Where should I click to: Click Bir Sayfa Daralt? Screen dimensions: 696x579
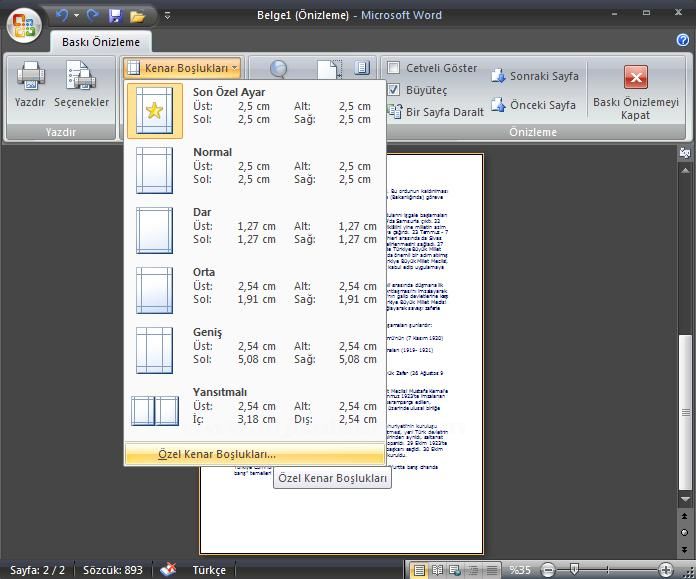(435, 111)
